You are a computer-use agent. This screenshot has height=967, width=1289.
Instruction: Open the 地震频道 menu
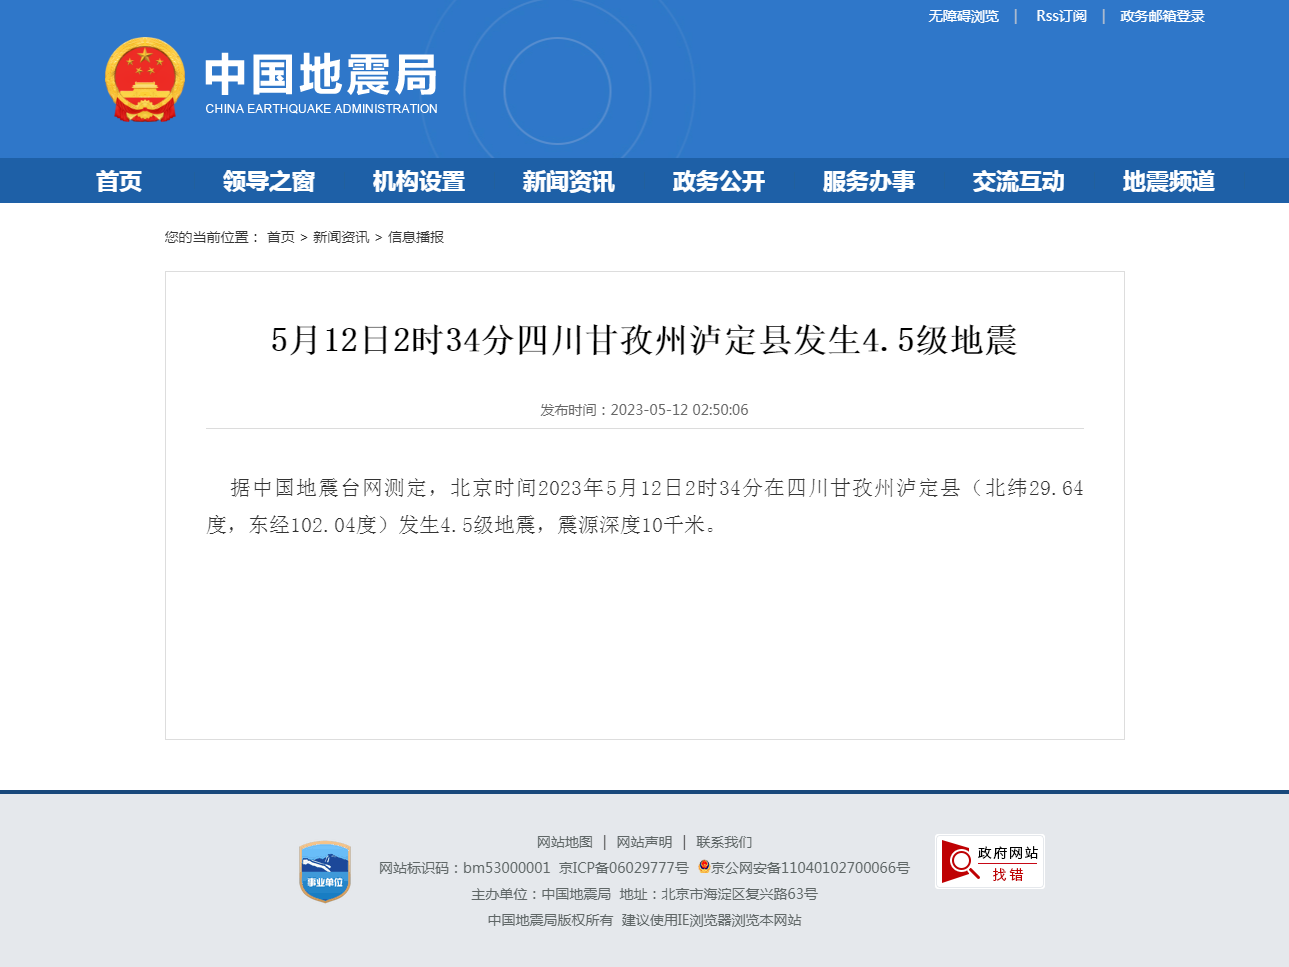(1169, 181)
